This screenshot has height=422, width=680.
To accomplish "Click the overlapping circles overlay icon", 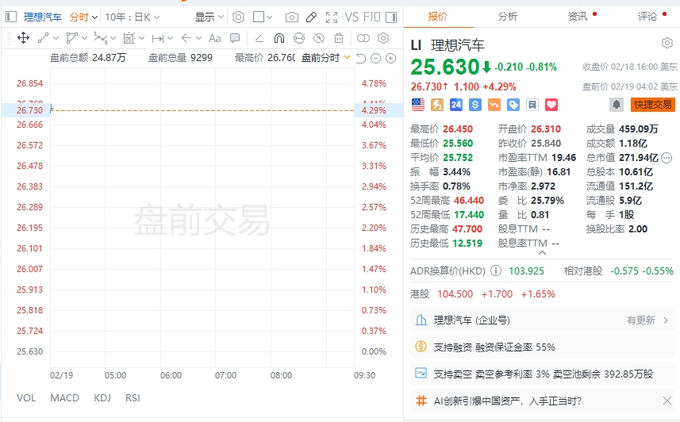I will coord(363,38).
